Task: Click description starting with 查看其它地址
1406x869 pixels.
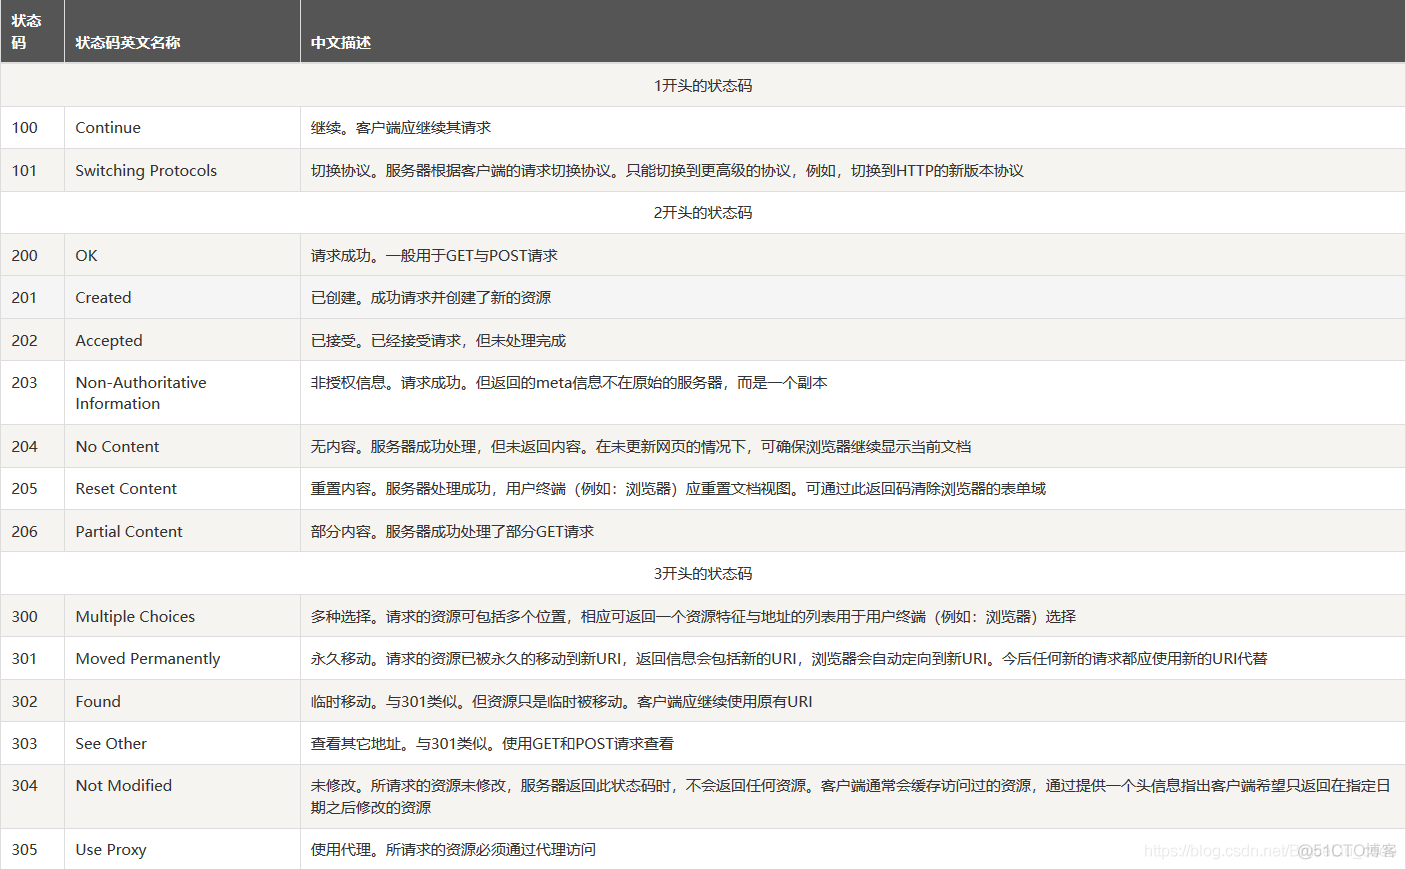Action: pyautogui.click(x=492, y=744)
